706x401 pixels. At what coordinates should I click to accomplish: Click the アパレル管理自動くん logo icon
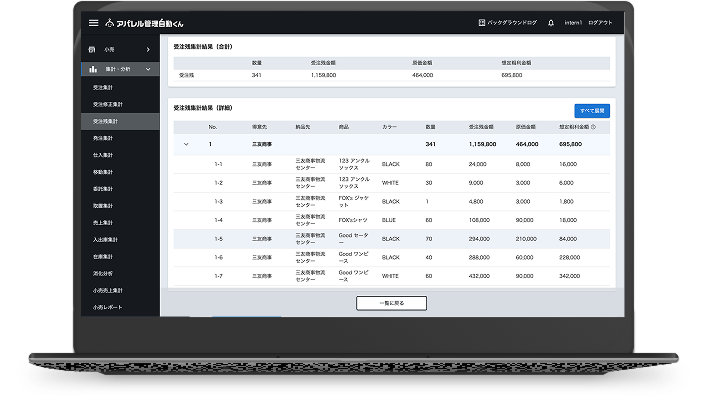109,22
